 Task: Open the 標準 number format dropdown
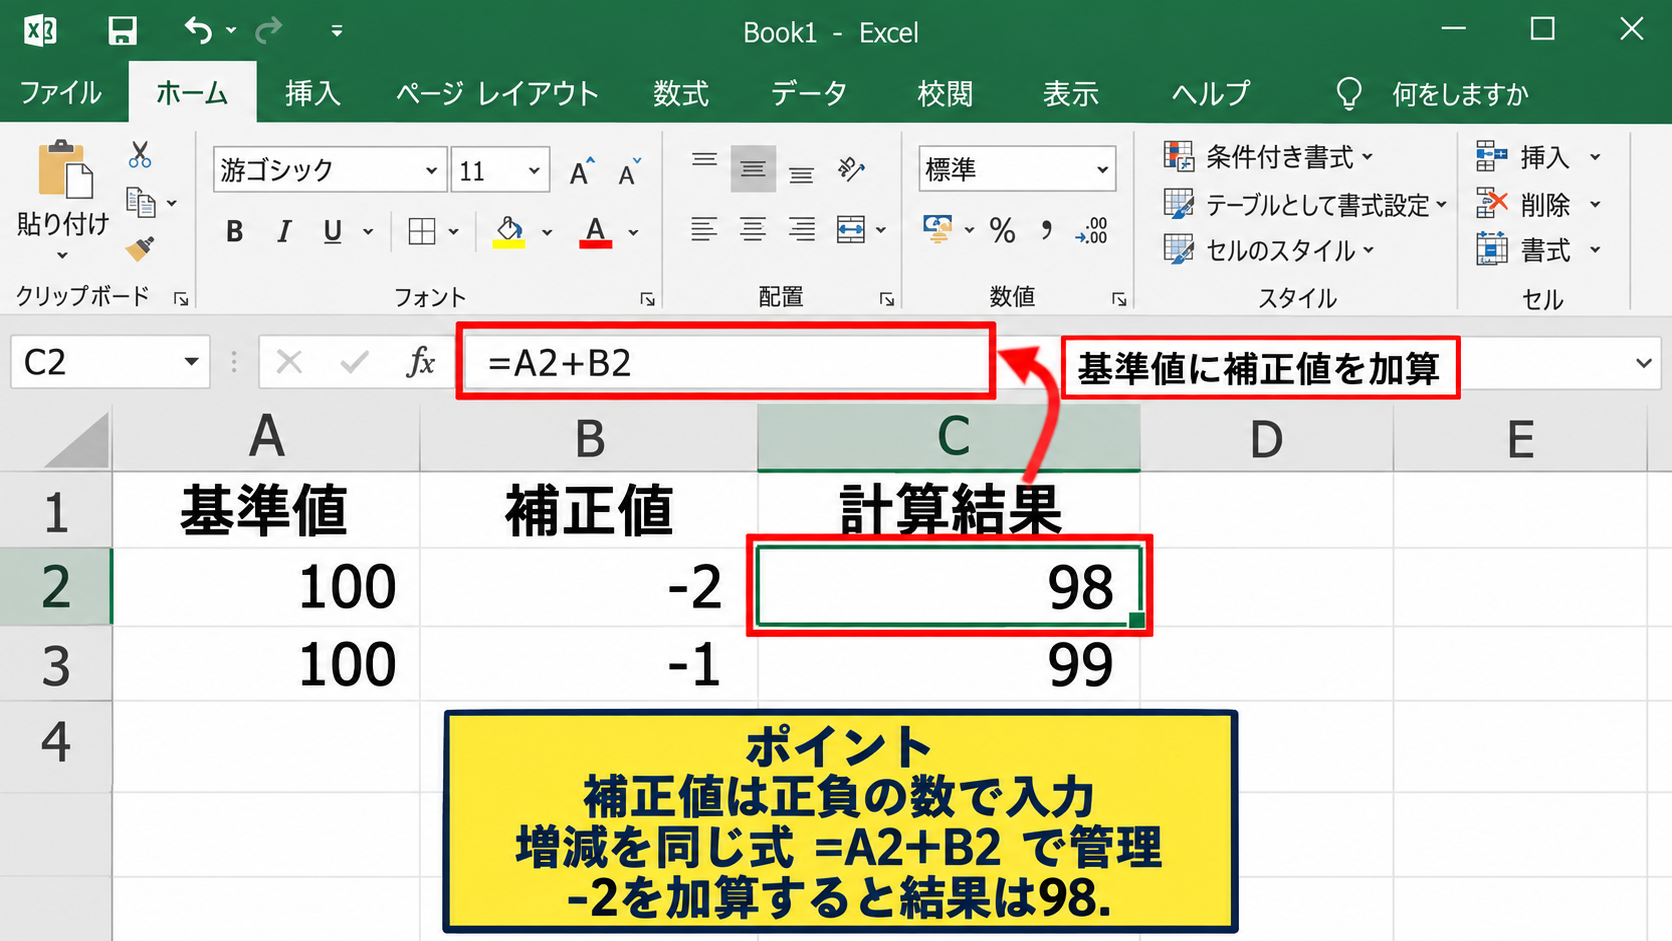(x=1102, y=170)
